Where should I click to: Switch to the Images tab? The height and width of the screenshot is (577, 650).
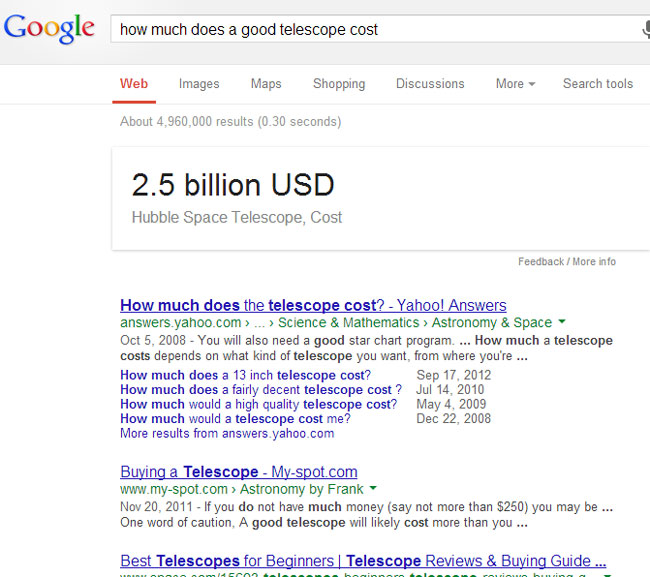point(199,84)
